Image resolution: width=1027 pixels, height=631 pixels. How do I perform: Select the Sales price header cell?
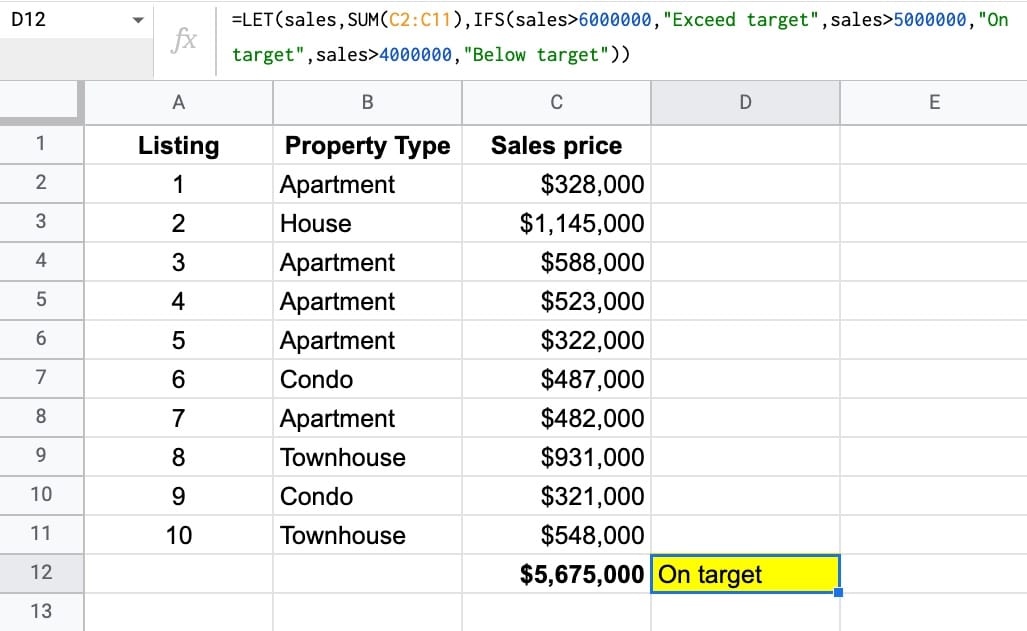click(556, 145)
